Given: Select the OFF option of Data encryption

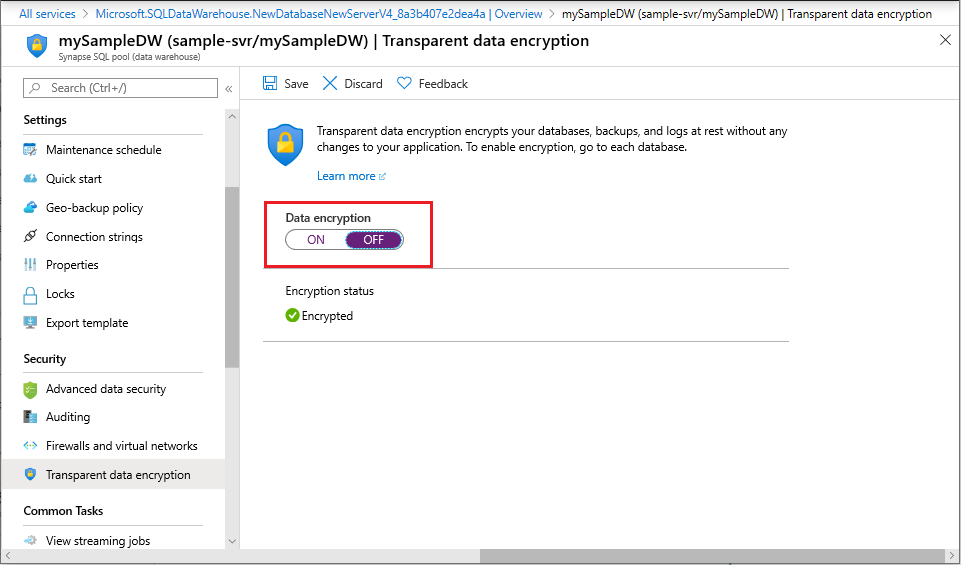Looking at the screenshot, I should 373,240.
